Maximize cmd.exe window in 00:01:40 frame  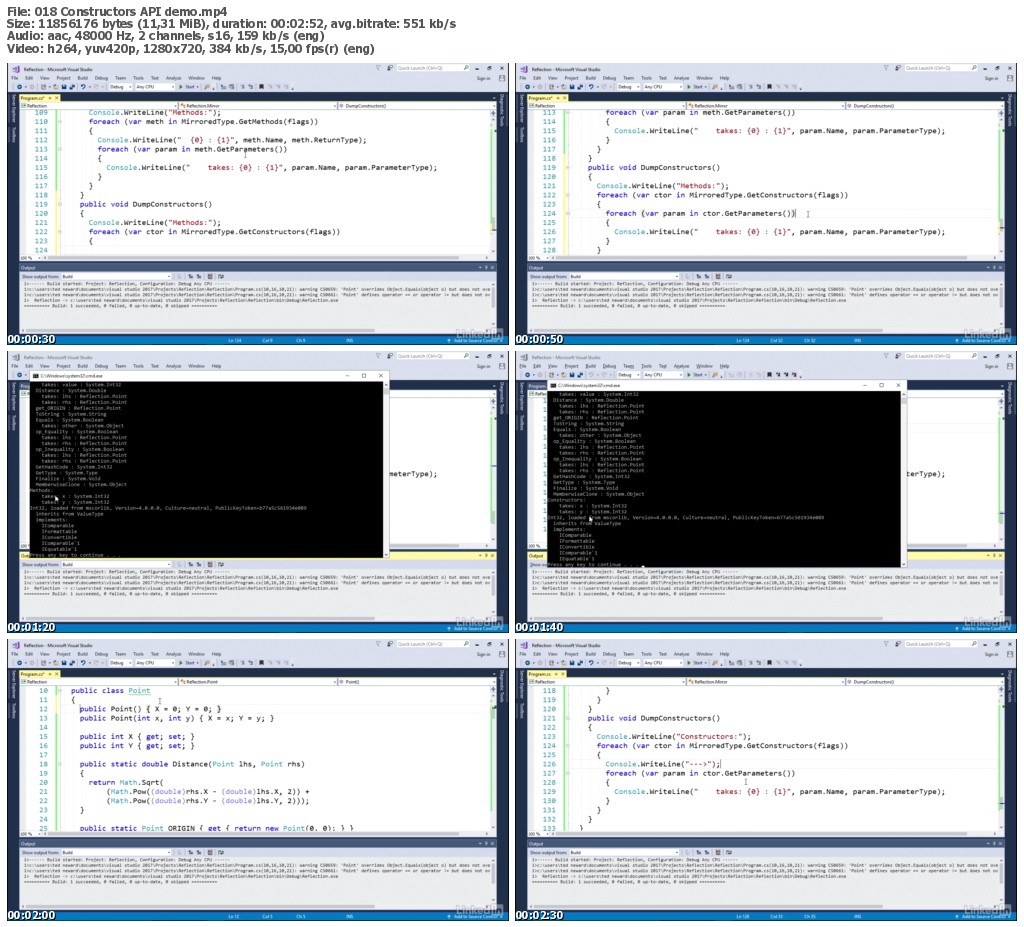[881, 385]
